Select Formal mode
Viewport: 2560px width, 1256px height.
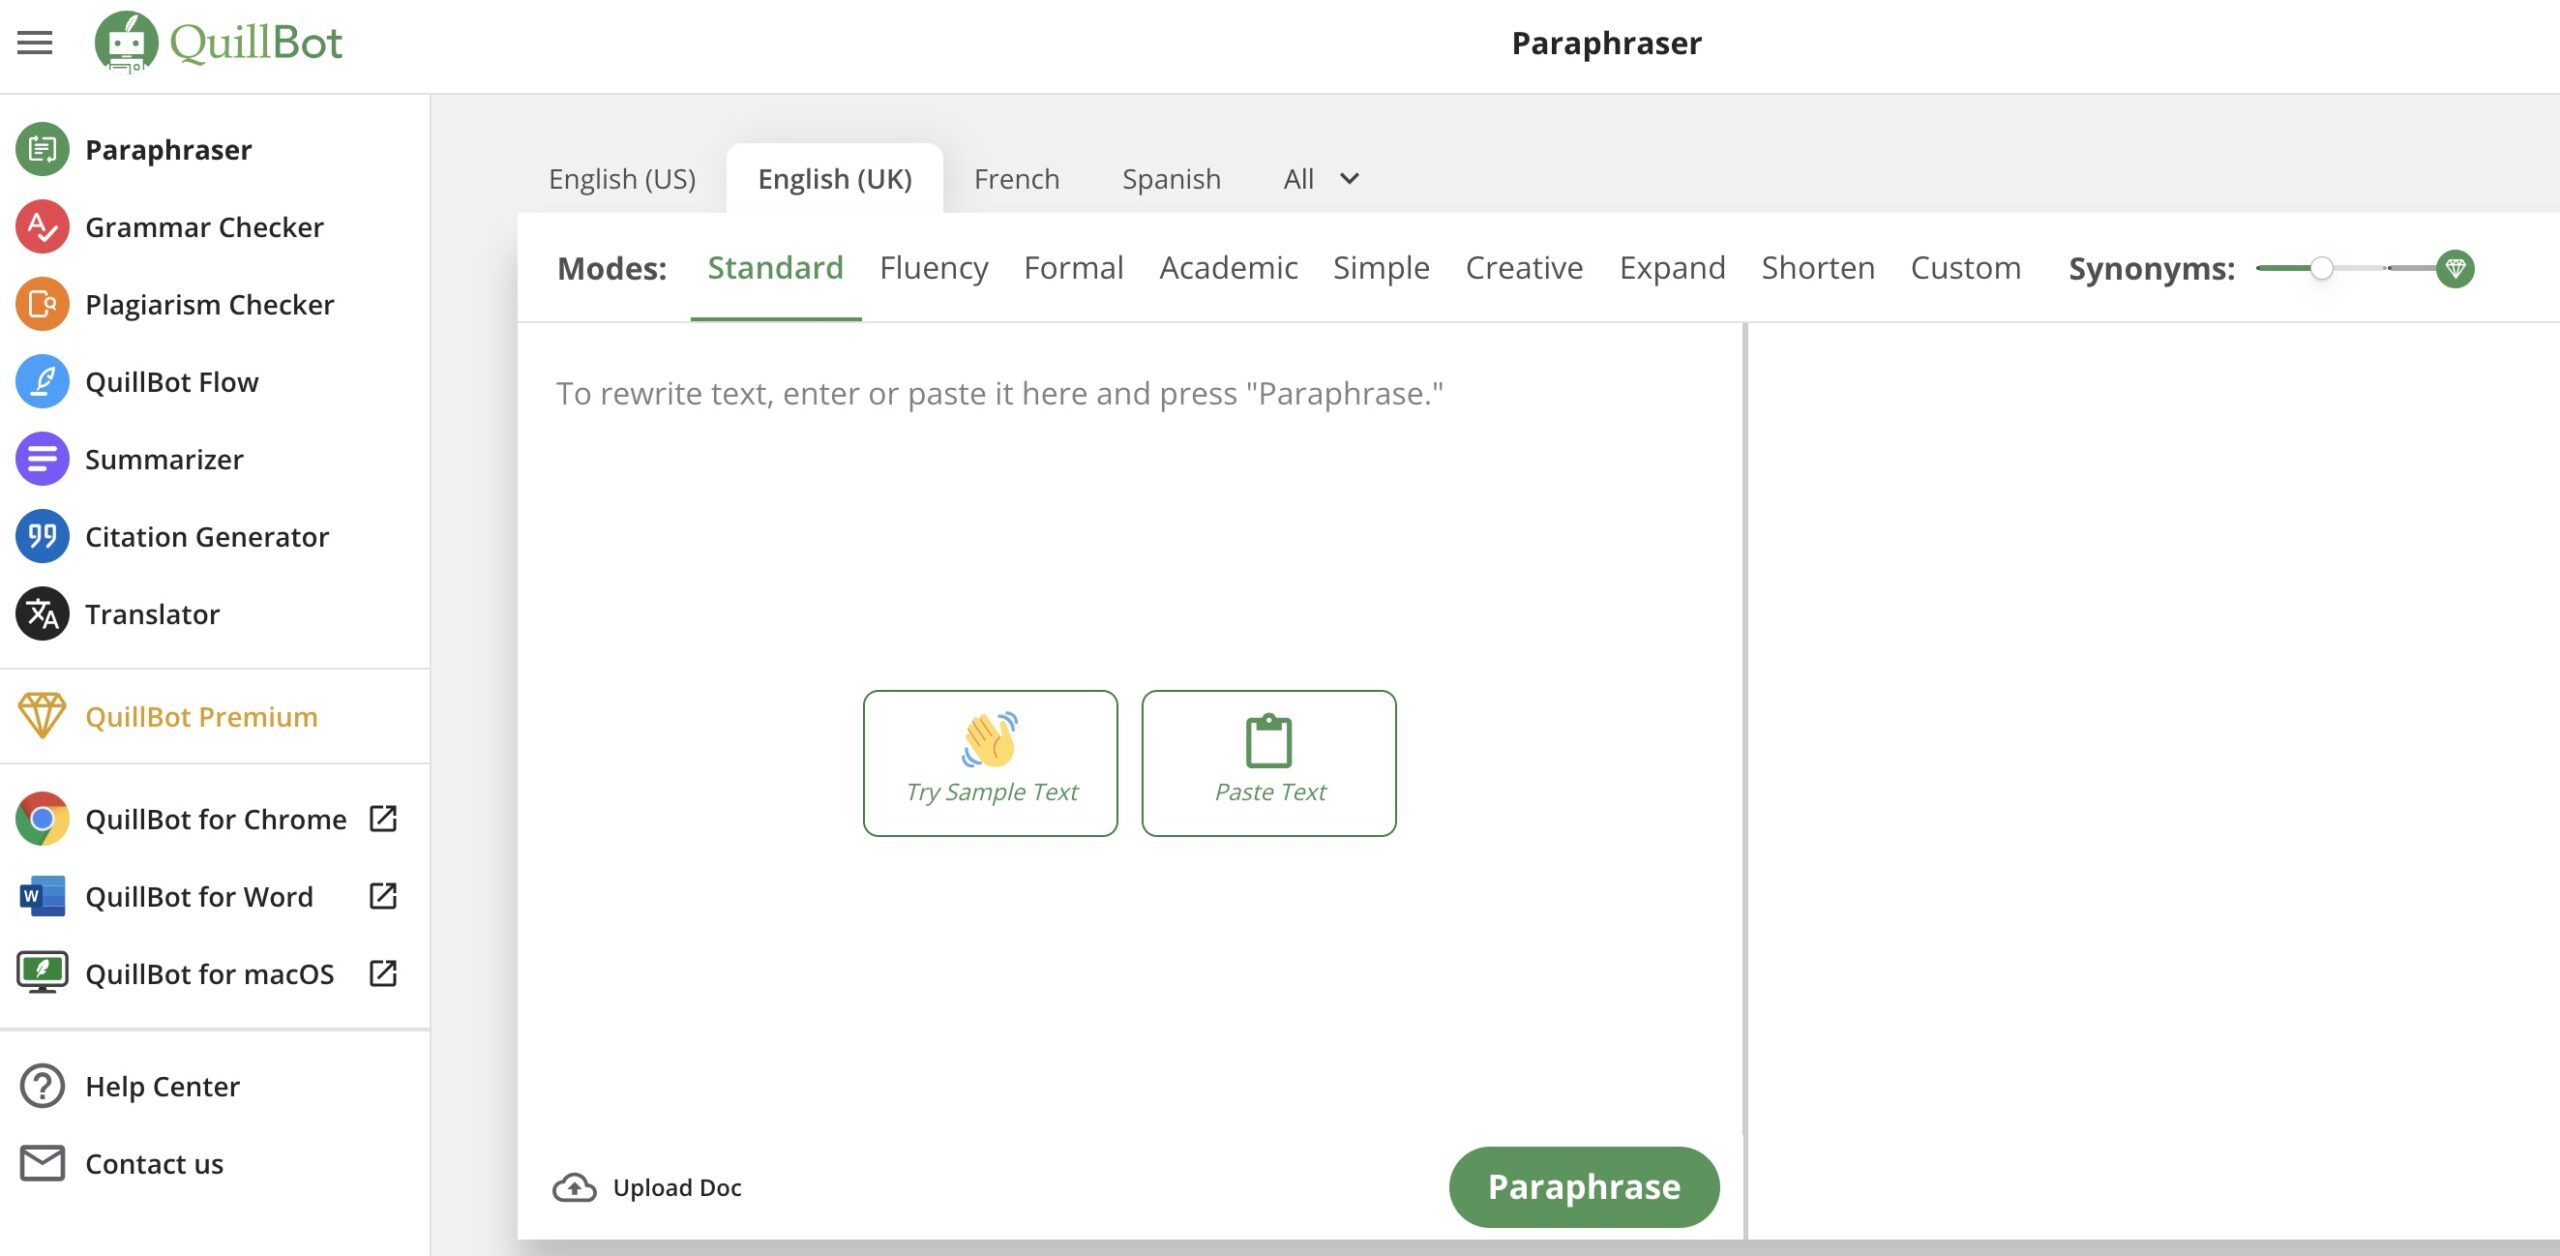click(x=1074, y=268)
